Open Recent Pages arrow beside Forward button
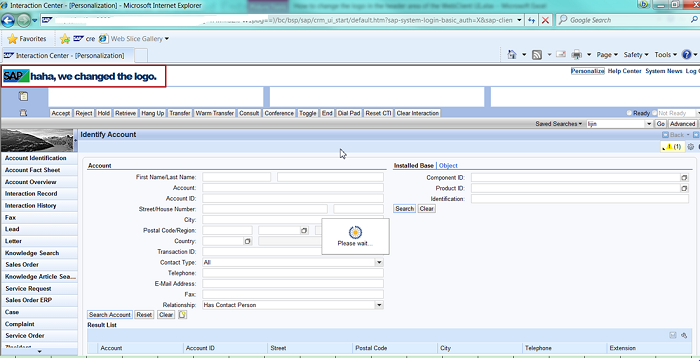This screenshot has height=361, width=700. click(34, 21)
